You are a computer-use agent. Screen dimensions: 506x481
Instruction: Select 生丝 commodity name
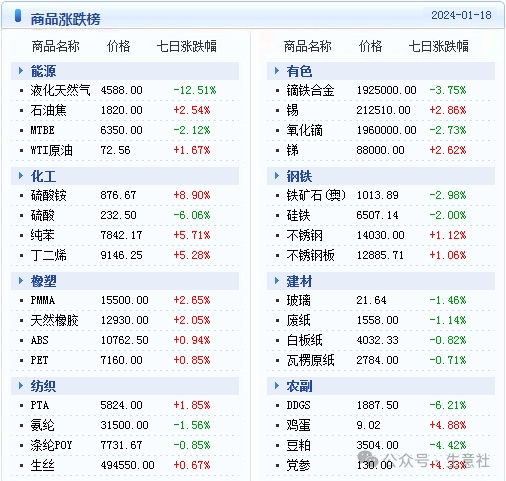coord(42,465)
